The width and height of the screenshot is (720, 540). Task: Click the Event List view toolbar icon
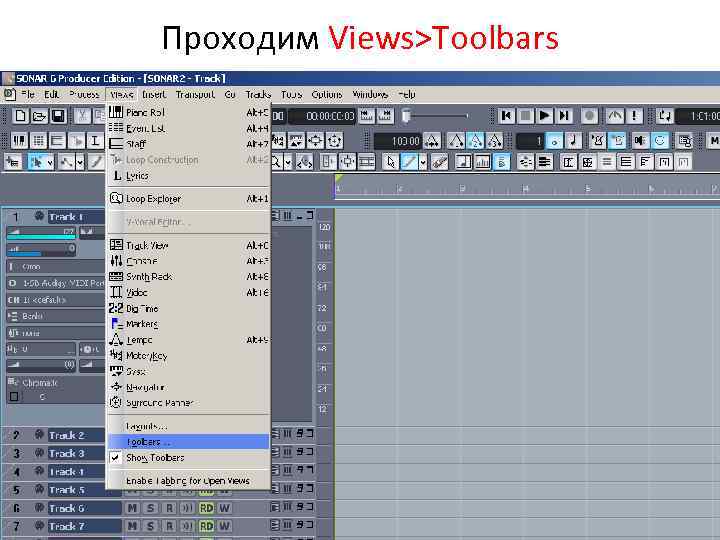tap(39, 141)
